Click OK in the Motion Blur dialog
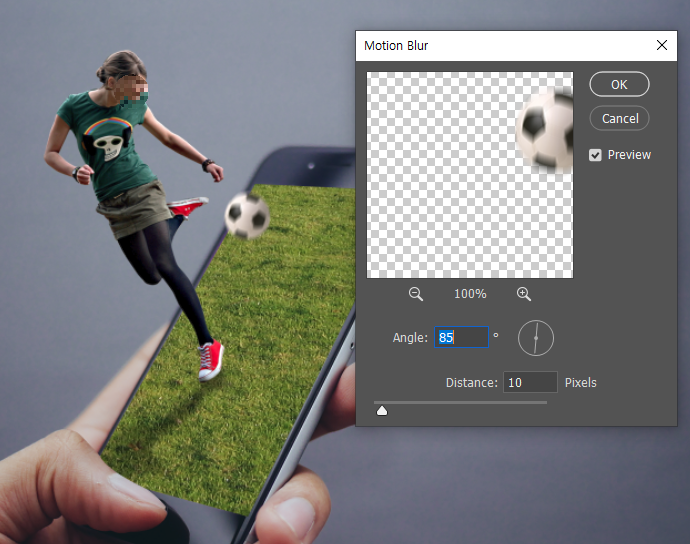The image size is (690, 544). point(619,84)
